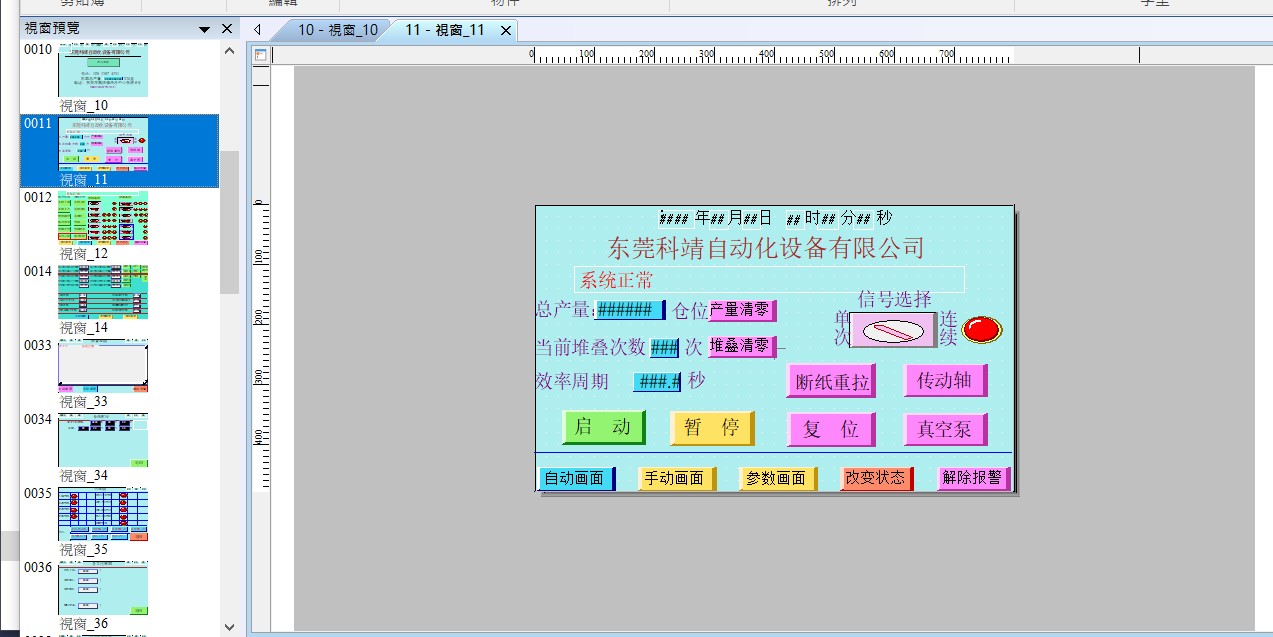Open the 視窗預覽 panel dropdown arrow

coord(205,30)
